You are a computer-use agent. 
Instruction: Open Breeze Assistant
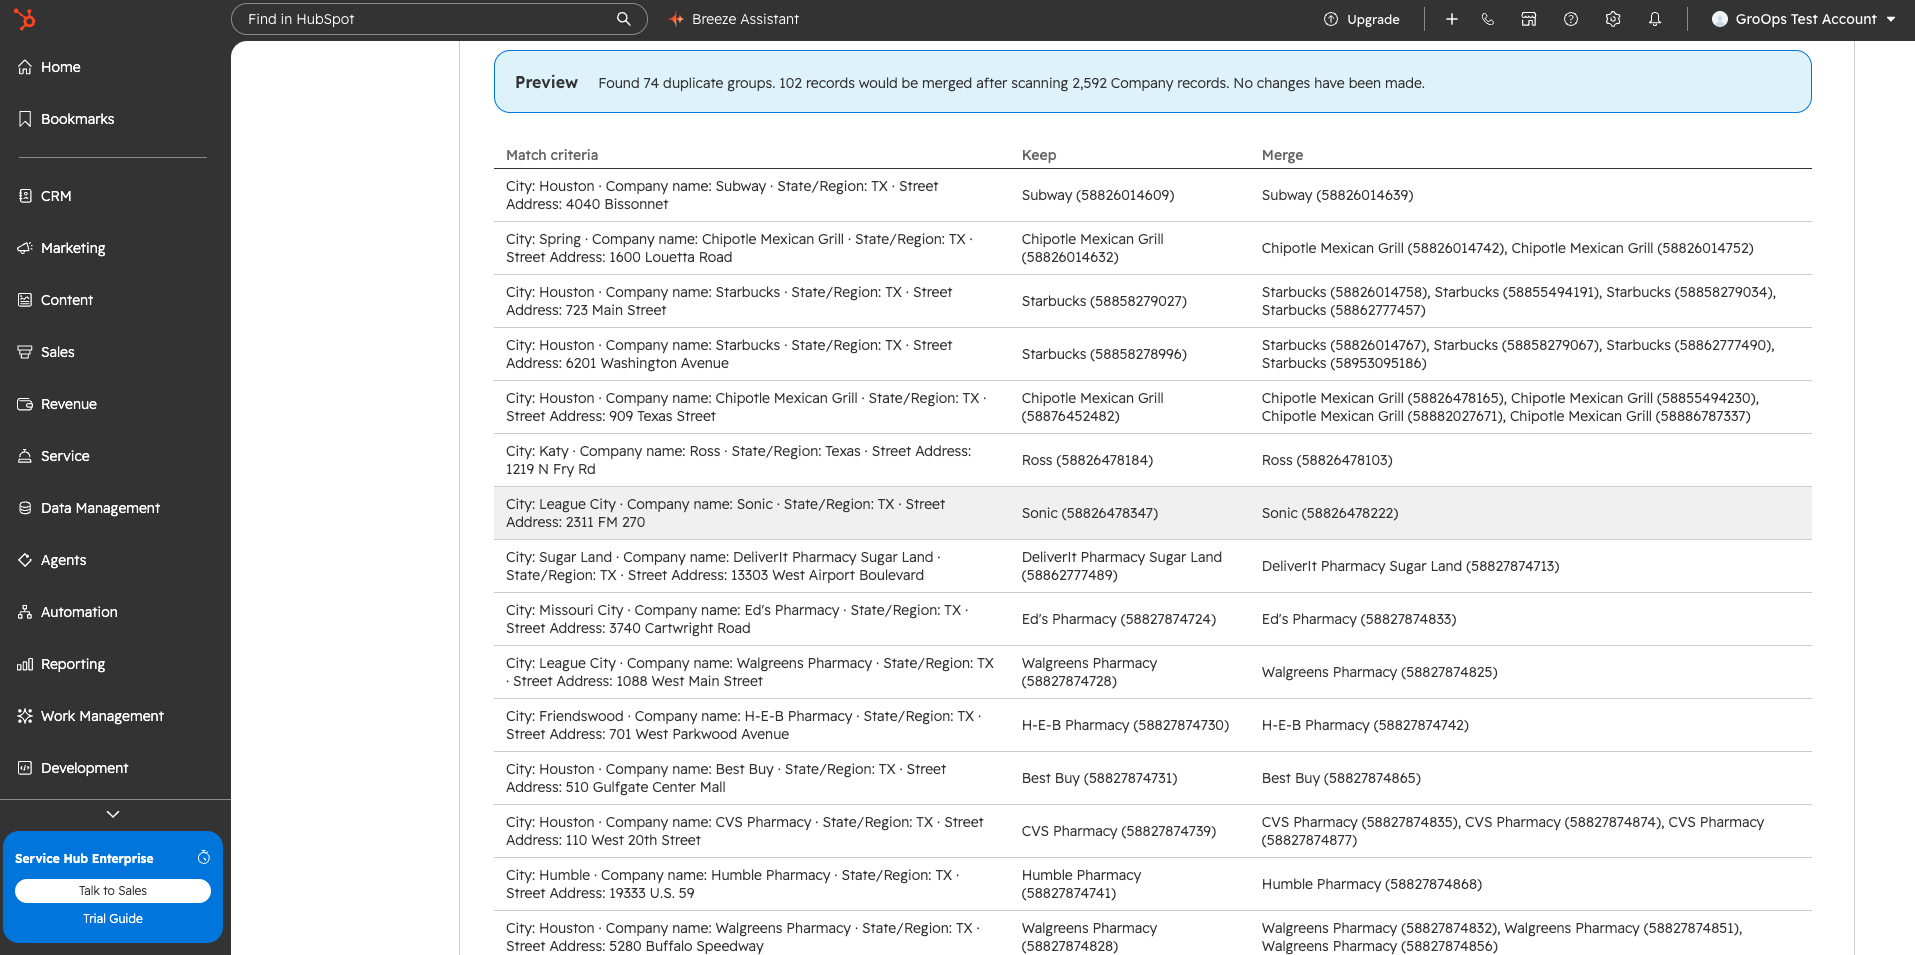click(x=734, y=19)
